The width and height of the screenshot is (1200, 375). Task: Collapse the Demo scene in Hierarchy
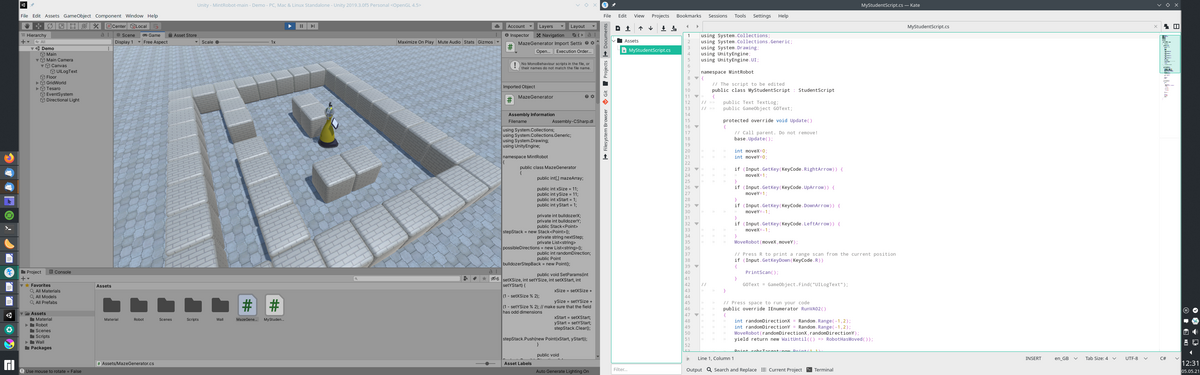32,48
